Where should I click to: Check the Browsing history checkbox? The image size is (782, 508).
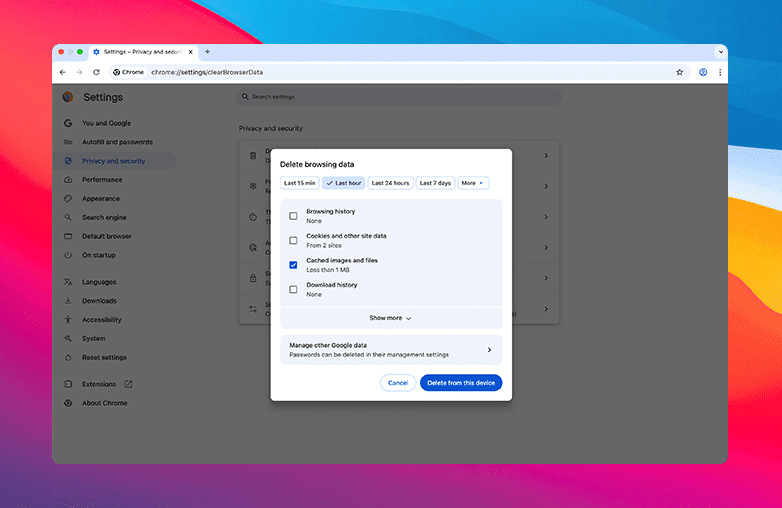[293, 216]
